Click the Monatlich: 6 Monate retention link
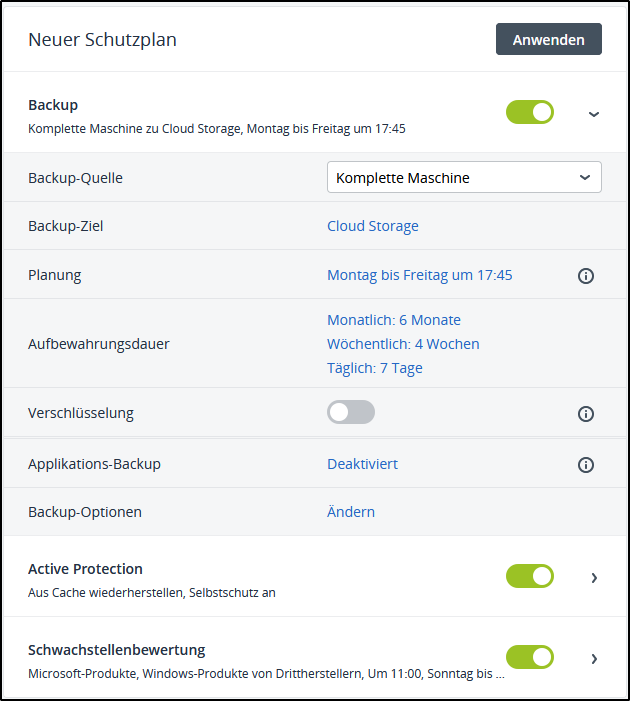This screenshot has height=701, width=630. 394,320
